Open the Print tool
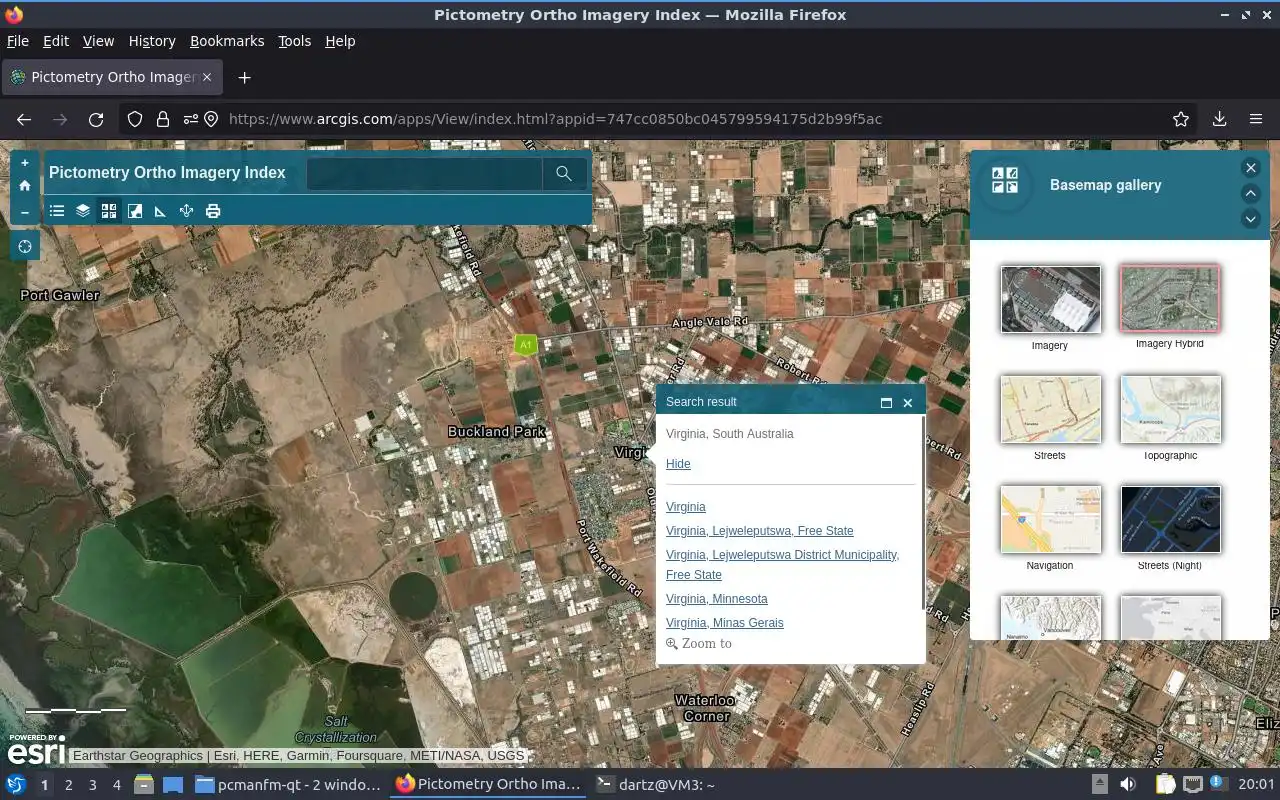 213,211
